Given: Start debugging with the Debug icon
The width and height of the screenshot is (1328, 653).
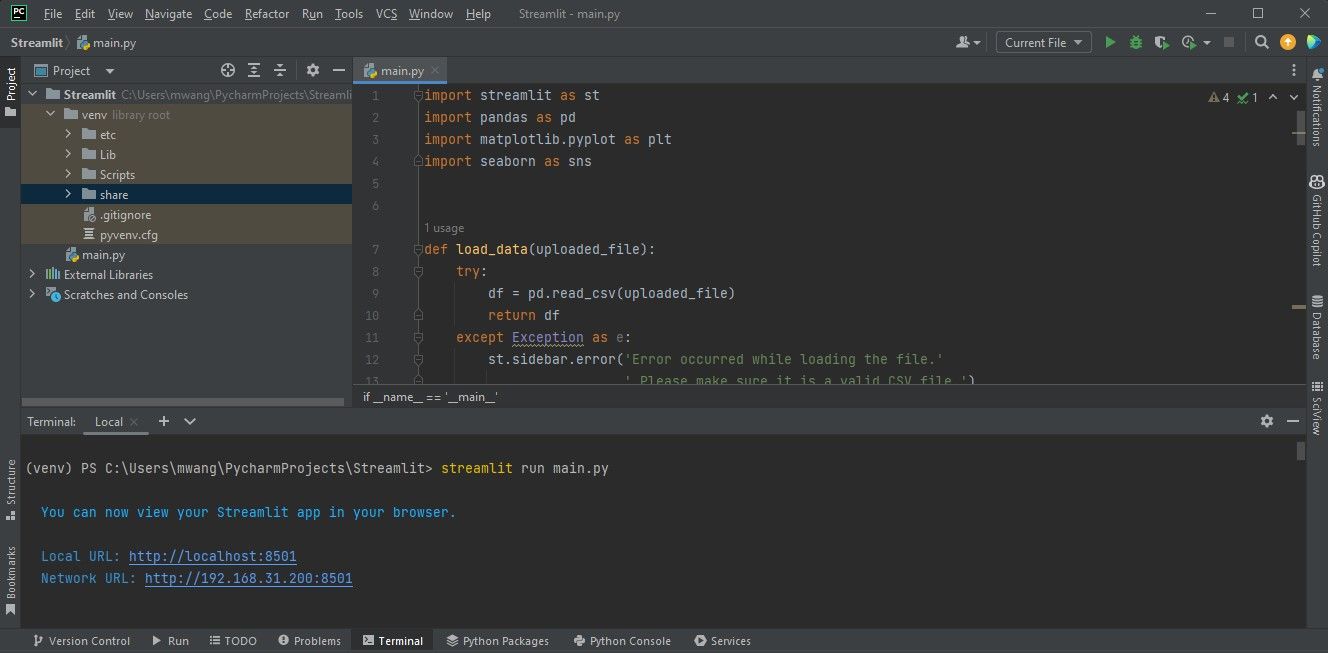Looking at the screenshot, I should pos(1135,42).
